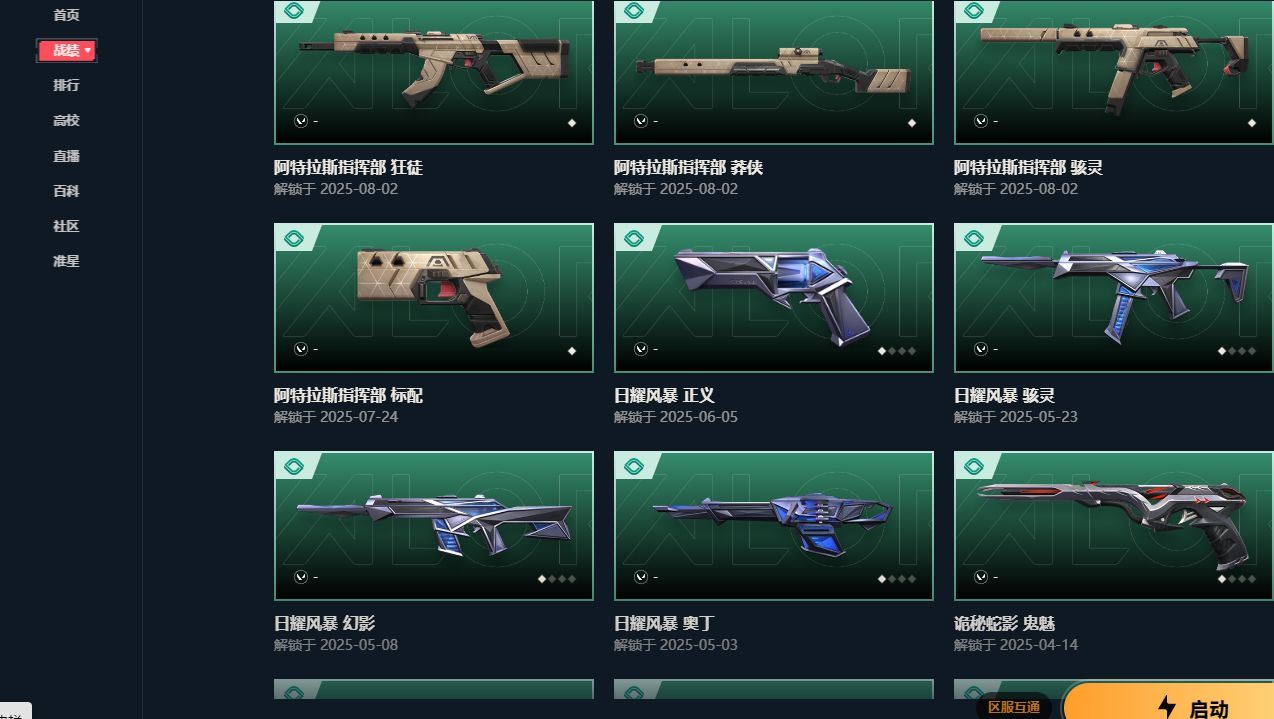Click tier badge on 日耀风暴 正义 card
This screenshot has width=1274, height=719.
634,238
